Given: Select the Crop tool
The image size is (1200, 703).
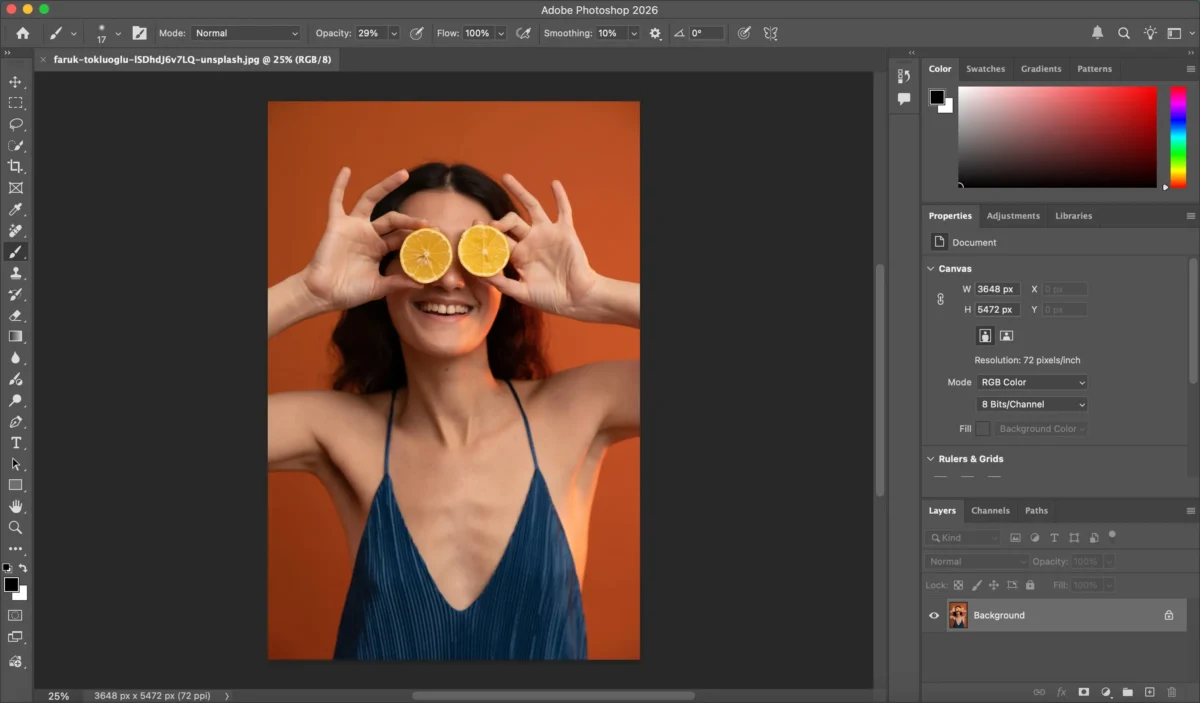Looking at the screenshot, I should pos(15,166).
